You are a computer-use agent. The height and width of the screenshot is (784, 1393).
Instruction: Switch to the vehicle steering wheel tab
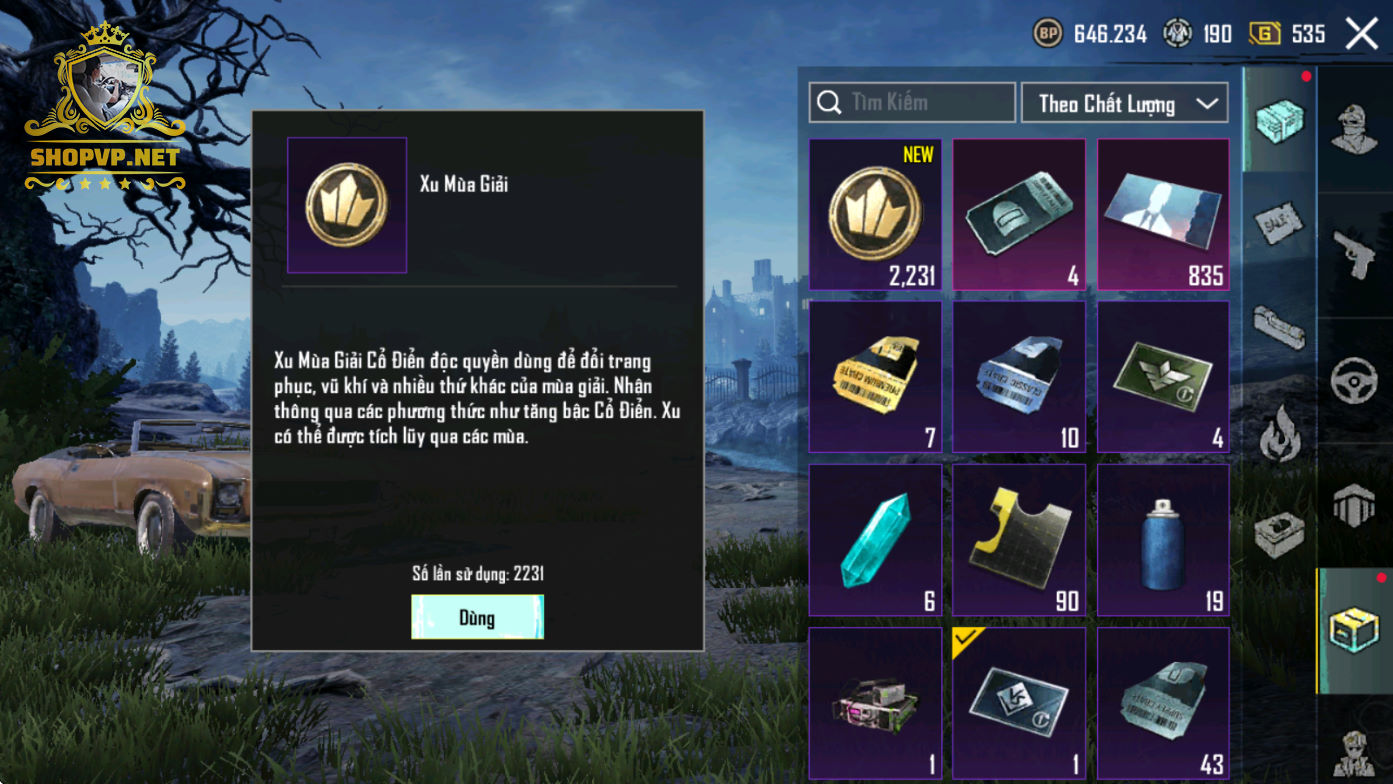click(x=1355, y=380)
